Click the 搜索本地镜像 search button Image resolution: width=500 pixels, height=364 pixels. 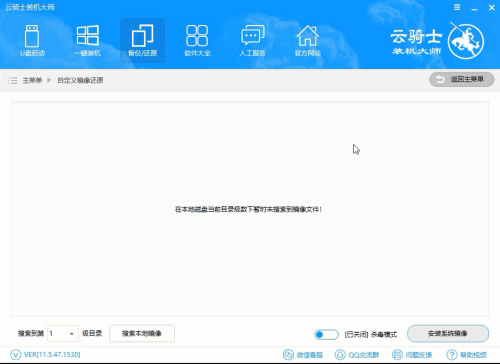pos(142,333)
